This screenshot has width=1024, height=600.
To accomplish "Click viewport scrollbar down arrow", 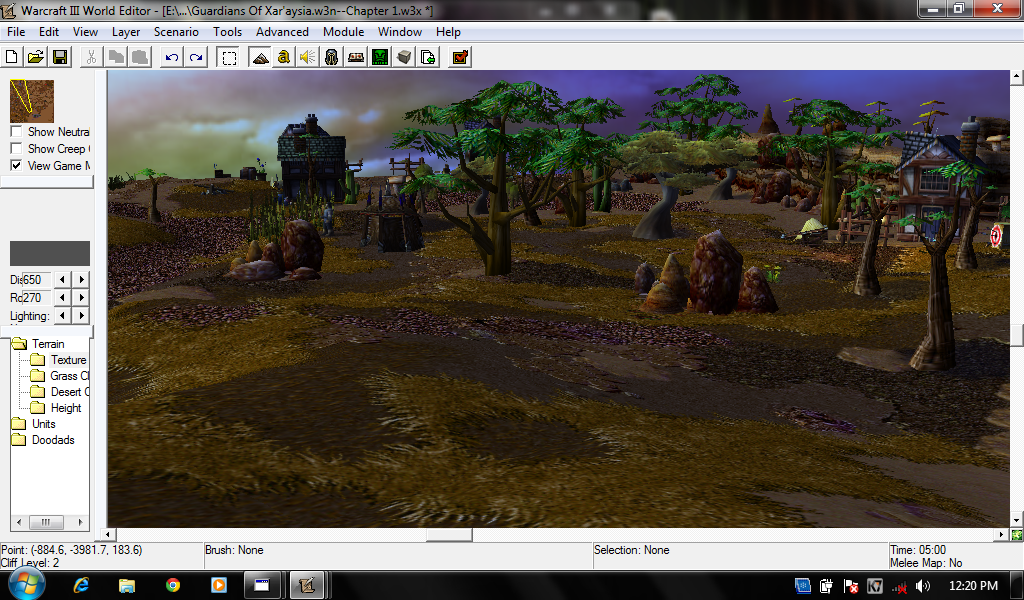I will pos(1016,520).
